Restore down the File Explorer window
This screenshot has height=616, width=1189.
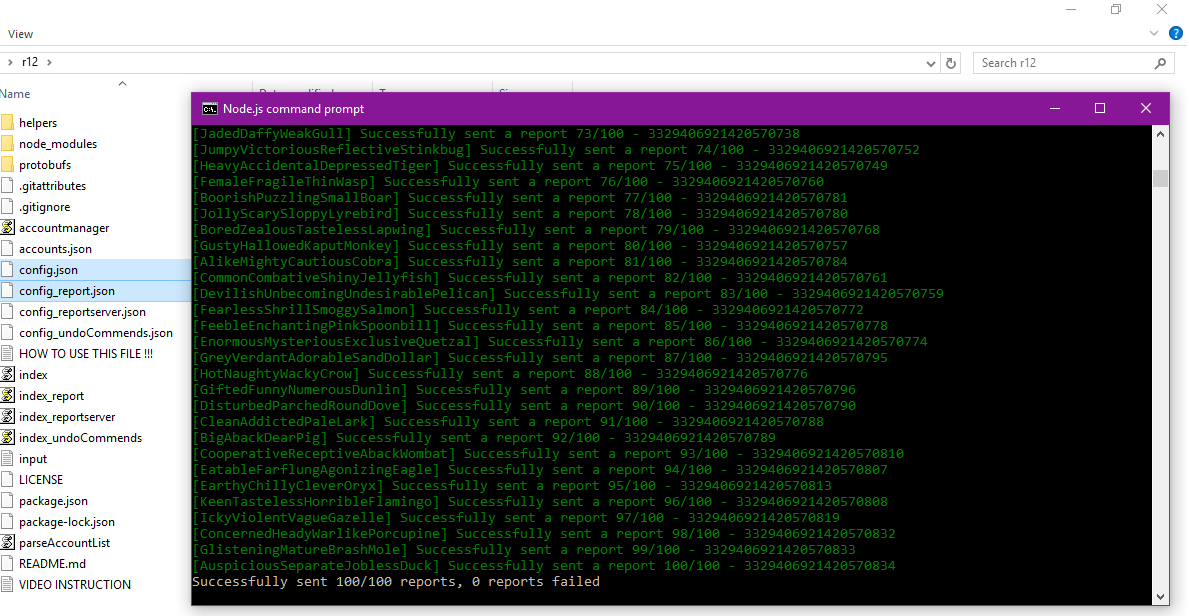pyautogui.click(x=1115, y=9)
